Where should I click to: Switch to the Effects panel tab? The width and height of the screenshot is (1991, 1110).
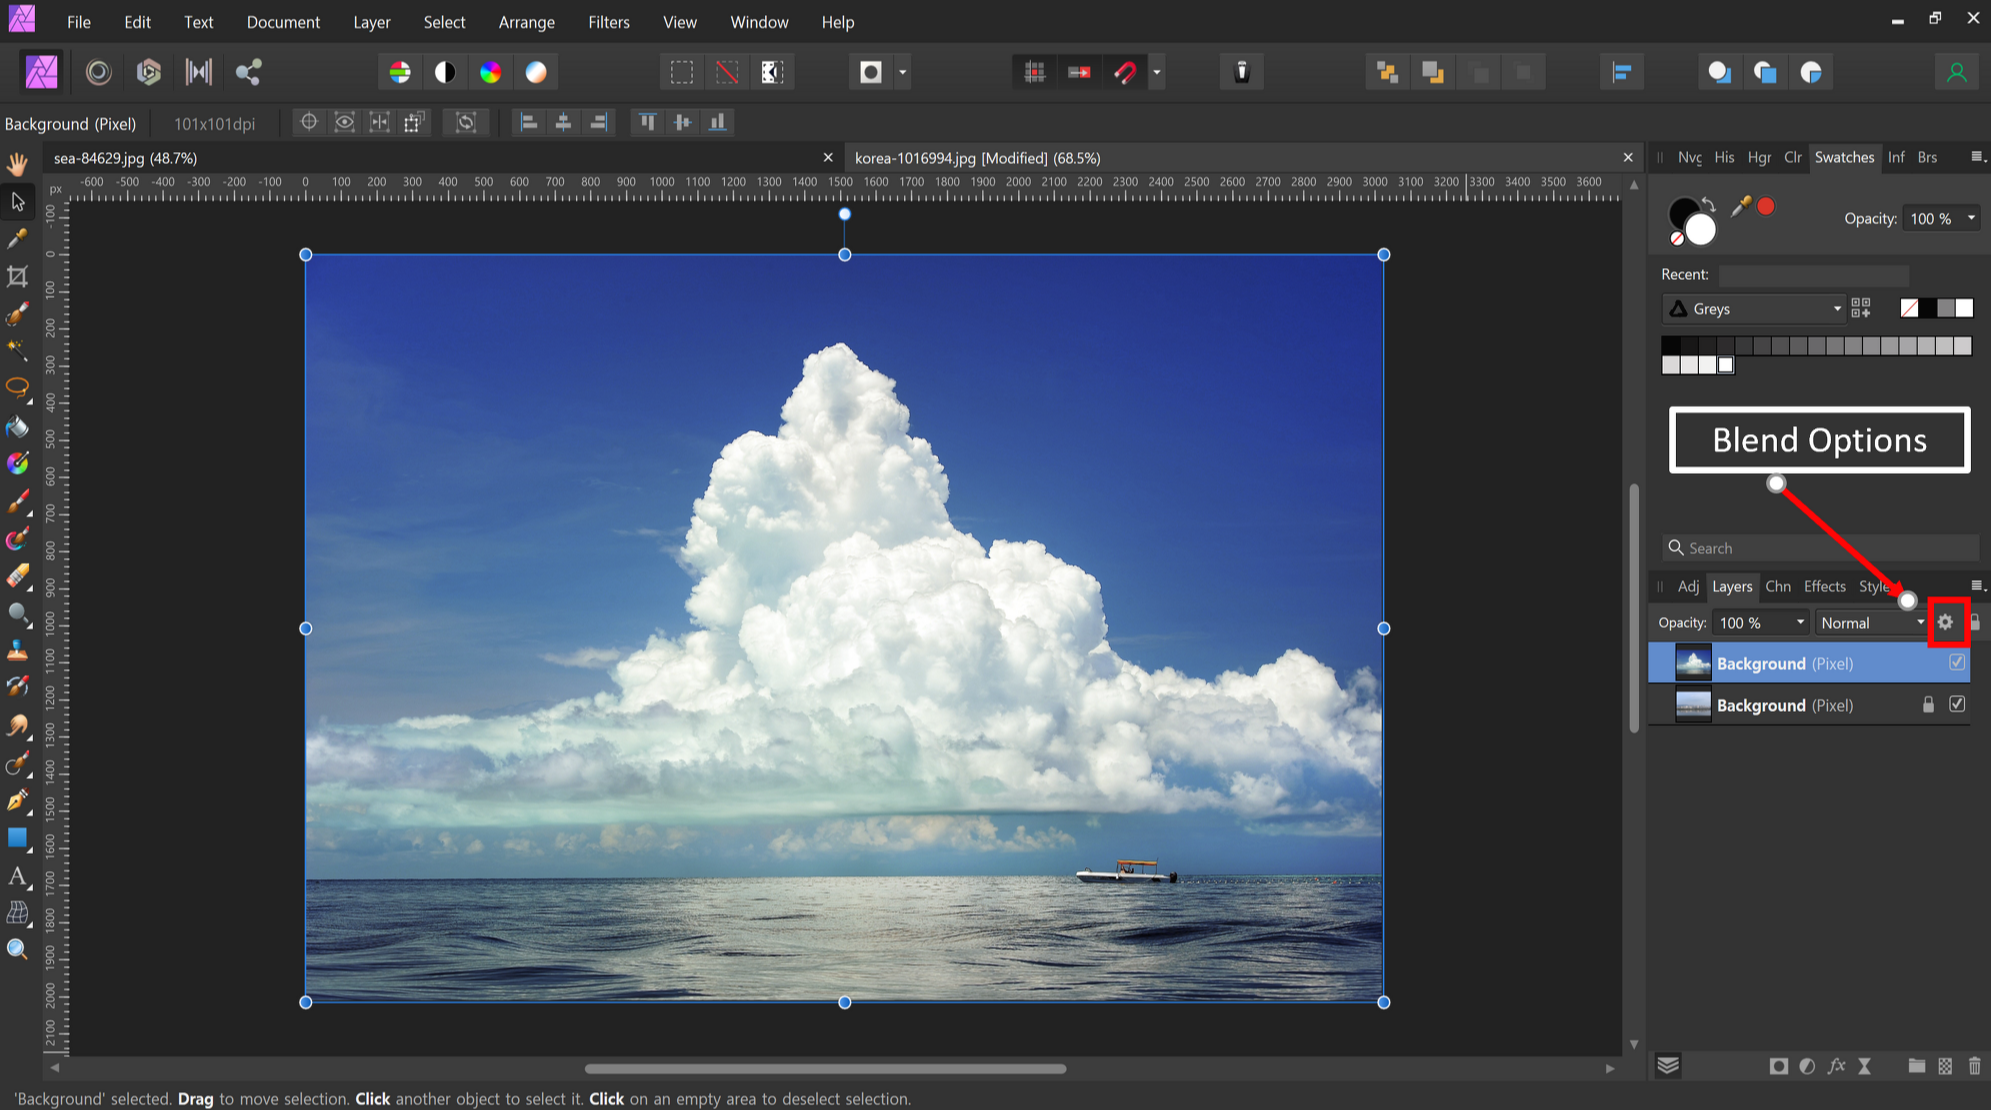coord(1824,587)
